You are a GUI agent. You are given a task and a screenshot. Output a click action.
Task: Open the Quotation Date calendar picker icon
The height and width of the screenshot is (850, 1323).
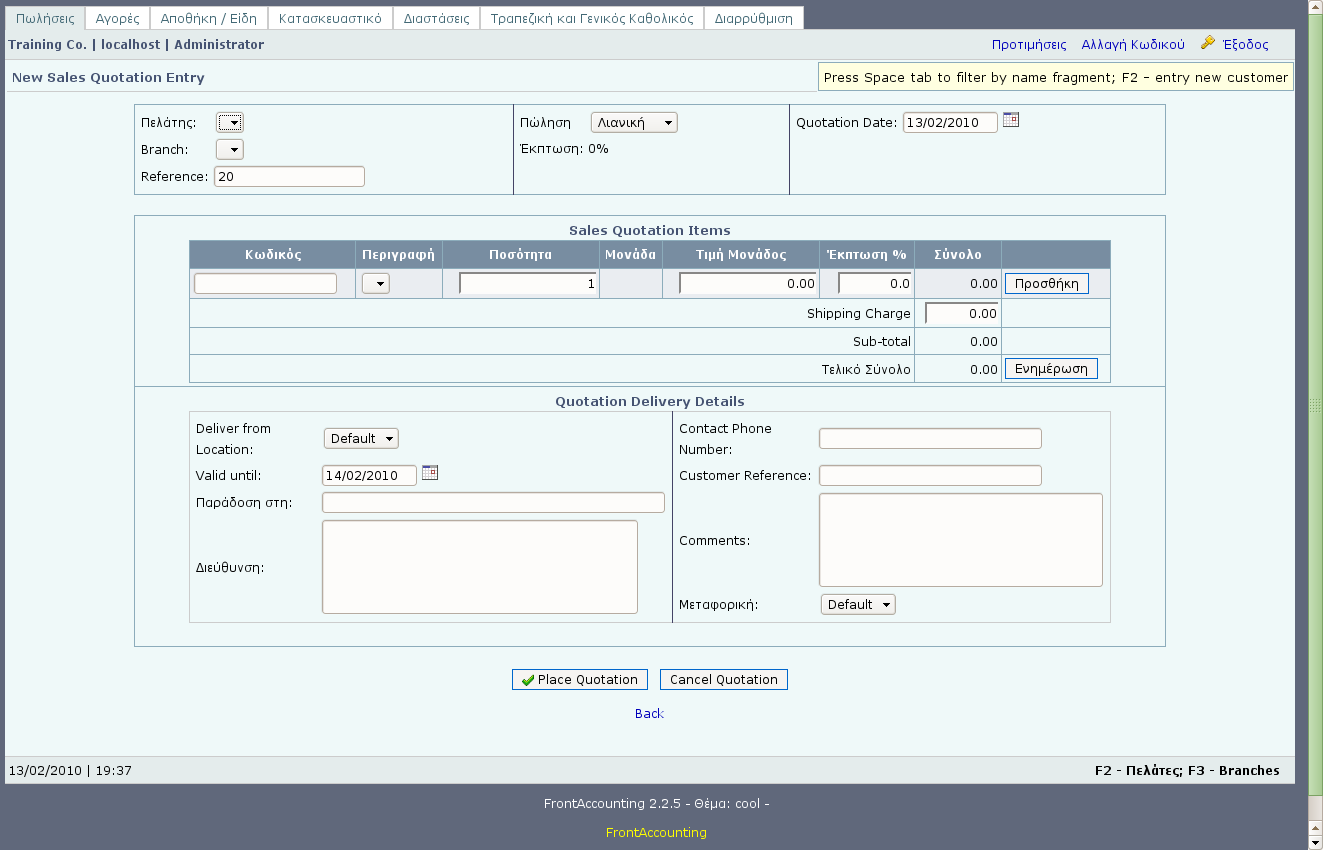pyautogui.click(x=1011, y=120)
